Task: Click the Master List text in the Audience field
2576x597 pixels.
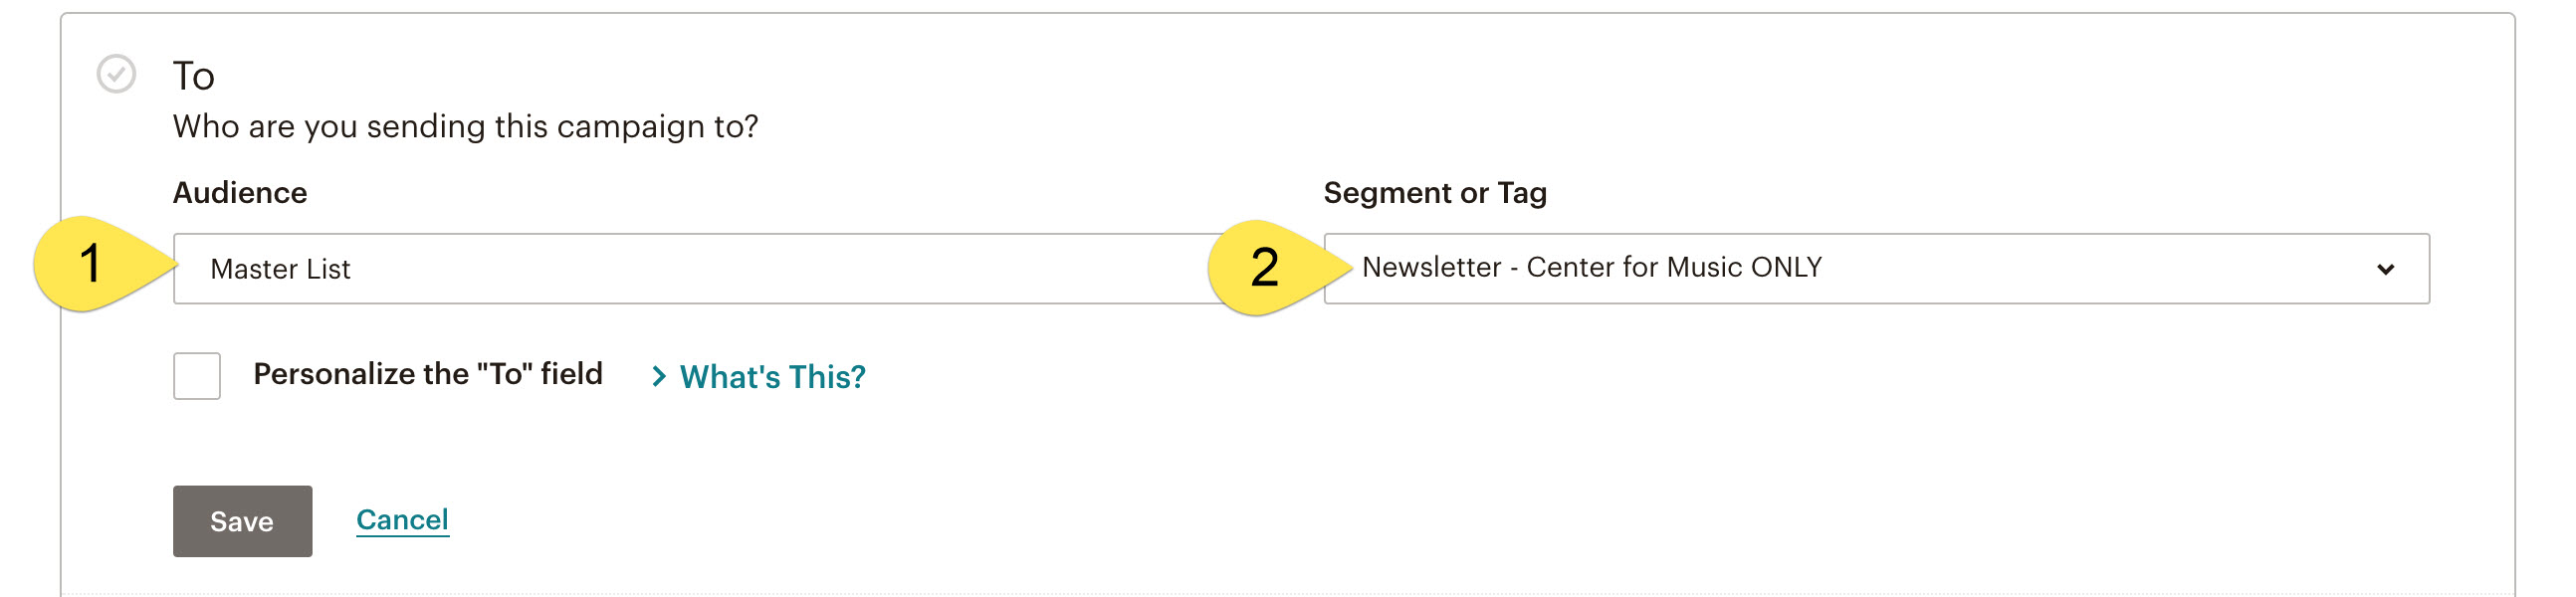Action: coord(281,269)
